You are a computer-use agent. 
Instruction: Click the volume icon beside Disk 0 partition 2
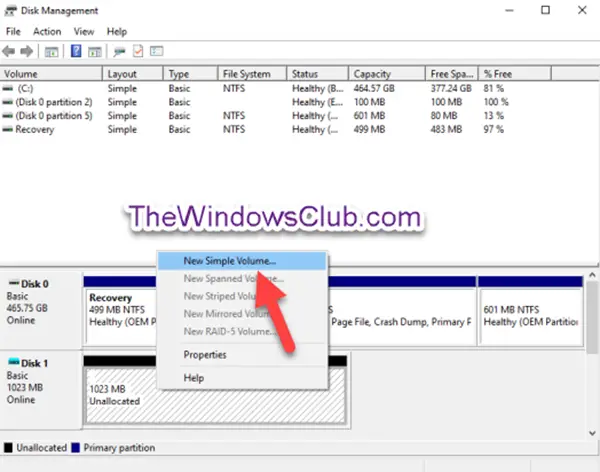[8, 102]
